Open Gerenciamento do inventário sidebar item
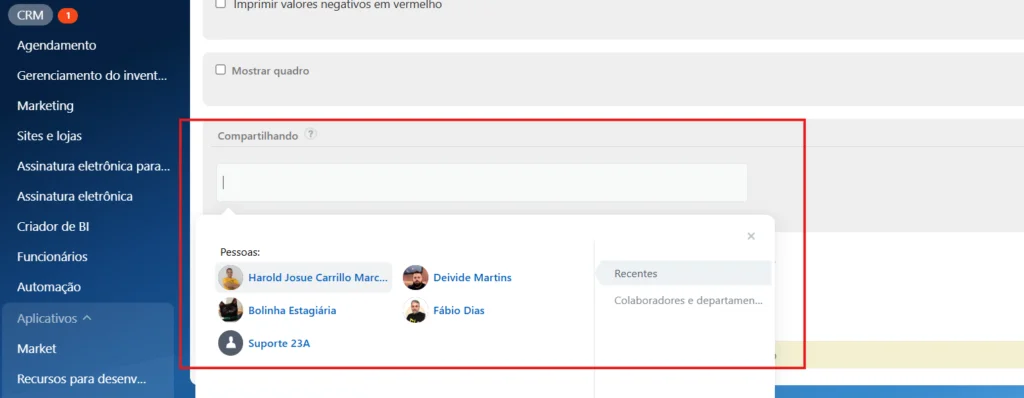Screen dimensions: 1024x398 [92, 75]
